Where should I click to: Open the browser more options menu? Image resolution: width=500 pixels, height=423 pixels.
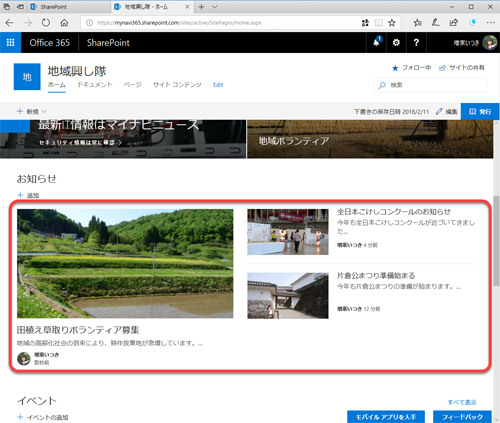pyautogui.click(x=490, y=23)
